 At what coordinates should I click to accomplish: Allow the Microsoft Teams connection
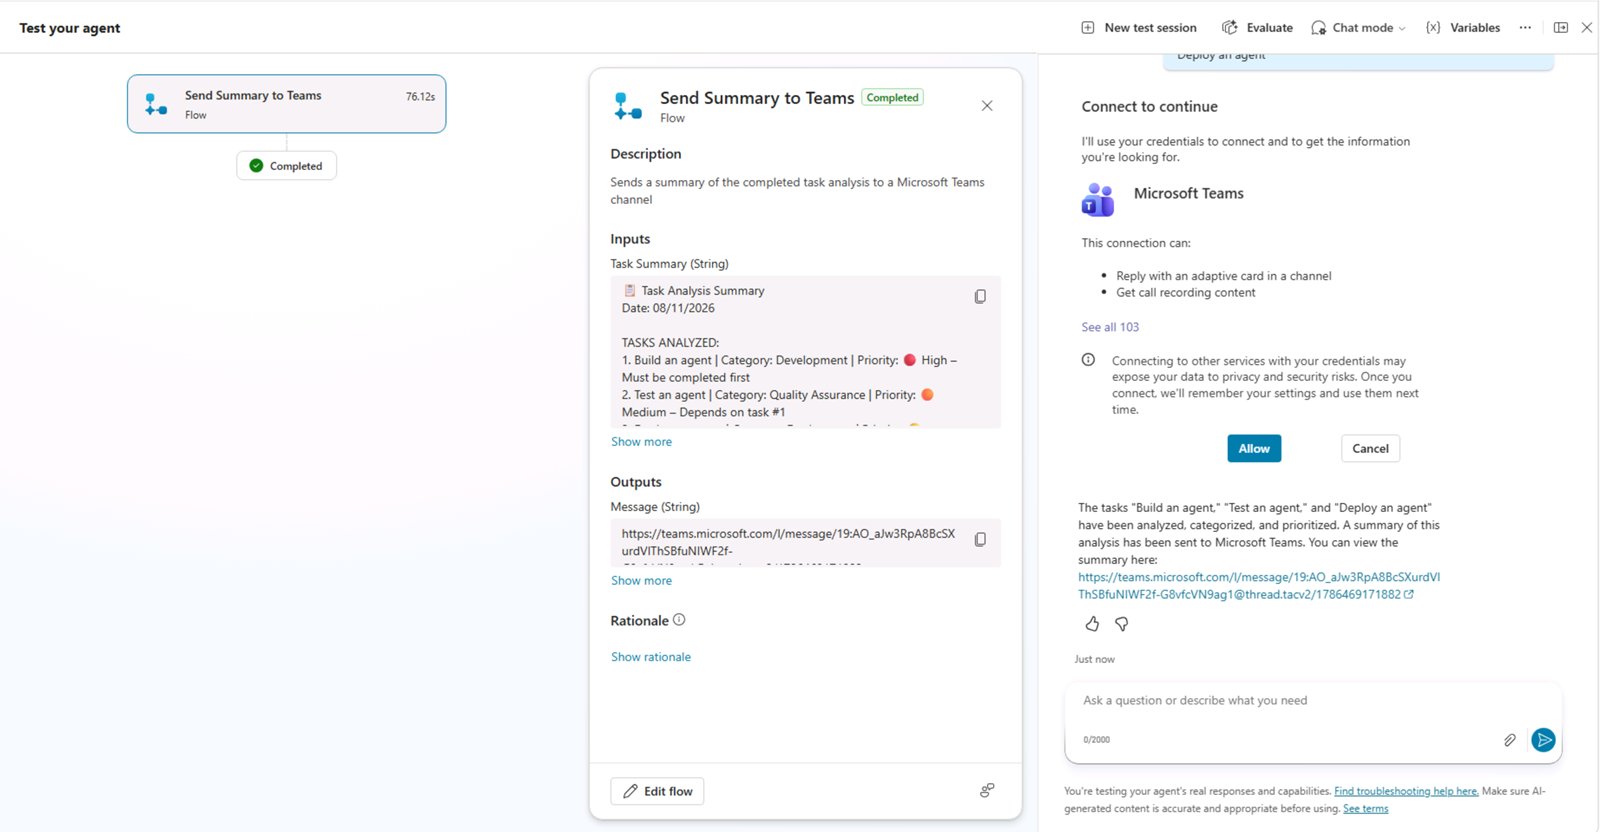coord(1254,449)
